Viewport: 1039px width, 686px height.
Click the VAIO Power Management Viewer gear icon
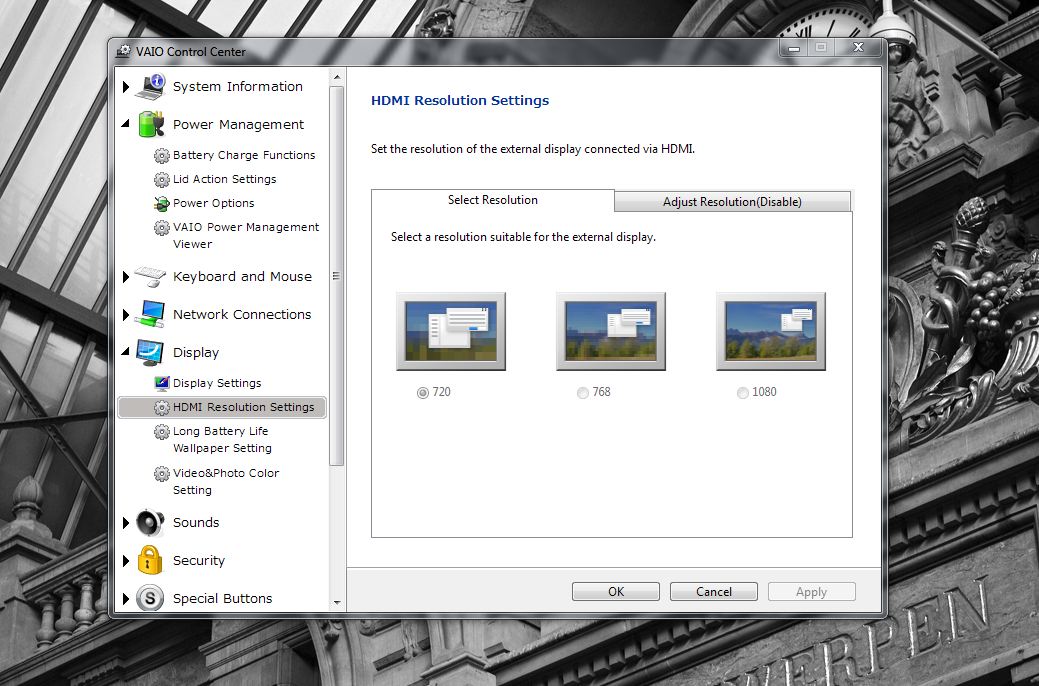click(x=162, y=228)
